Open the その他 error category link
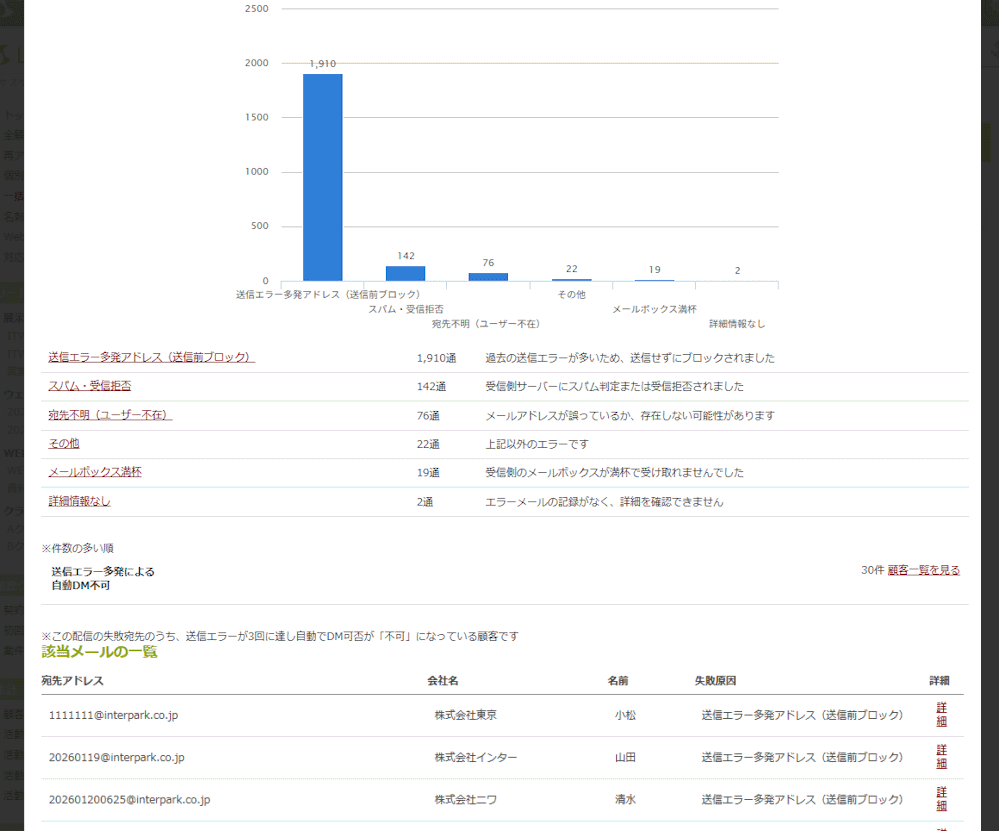The height and width of the screenshot is (831, 999). coord(64,444)
